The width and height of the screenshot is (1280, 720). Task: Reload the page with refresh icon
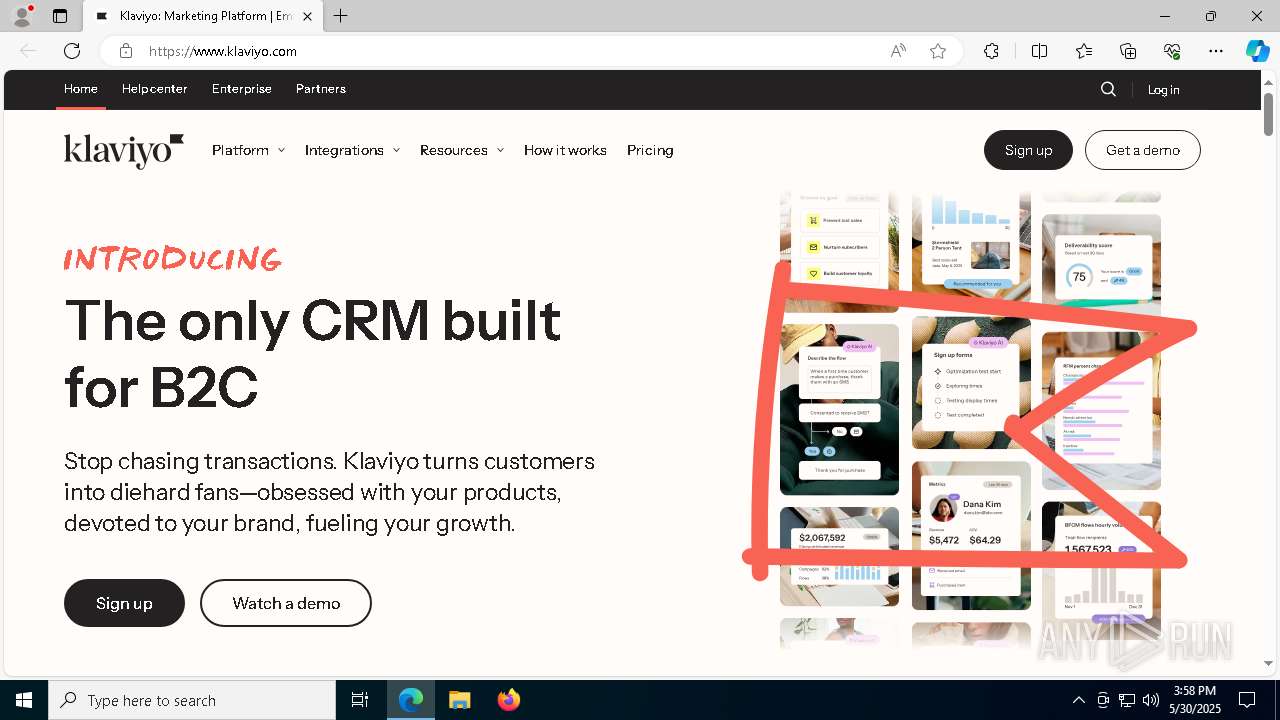tap(72, 51)
